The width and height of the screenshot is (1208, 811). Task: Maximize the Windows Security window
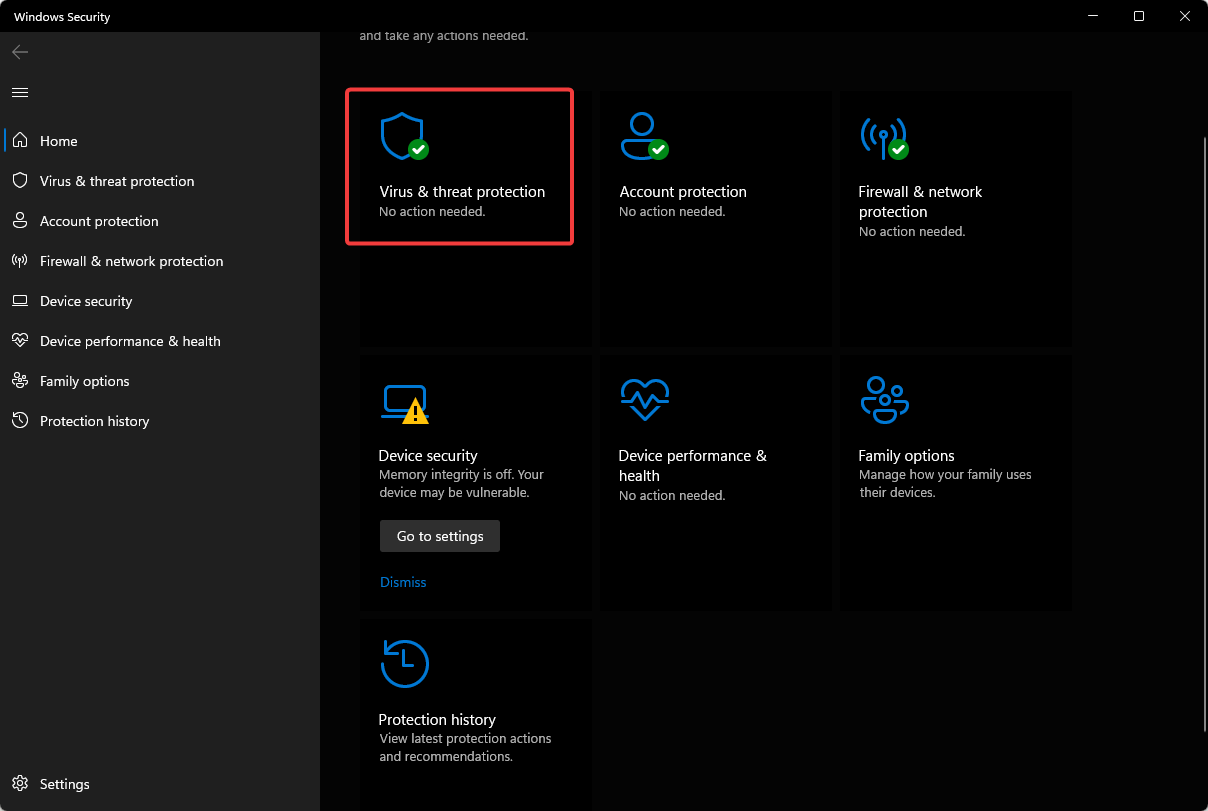click(1139, 16)
